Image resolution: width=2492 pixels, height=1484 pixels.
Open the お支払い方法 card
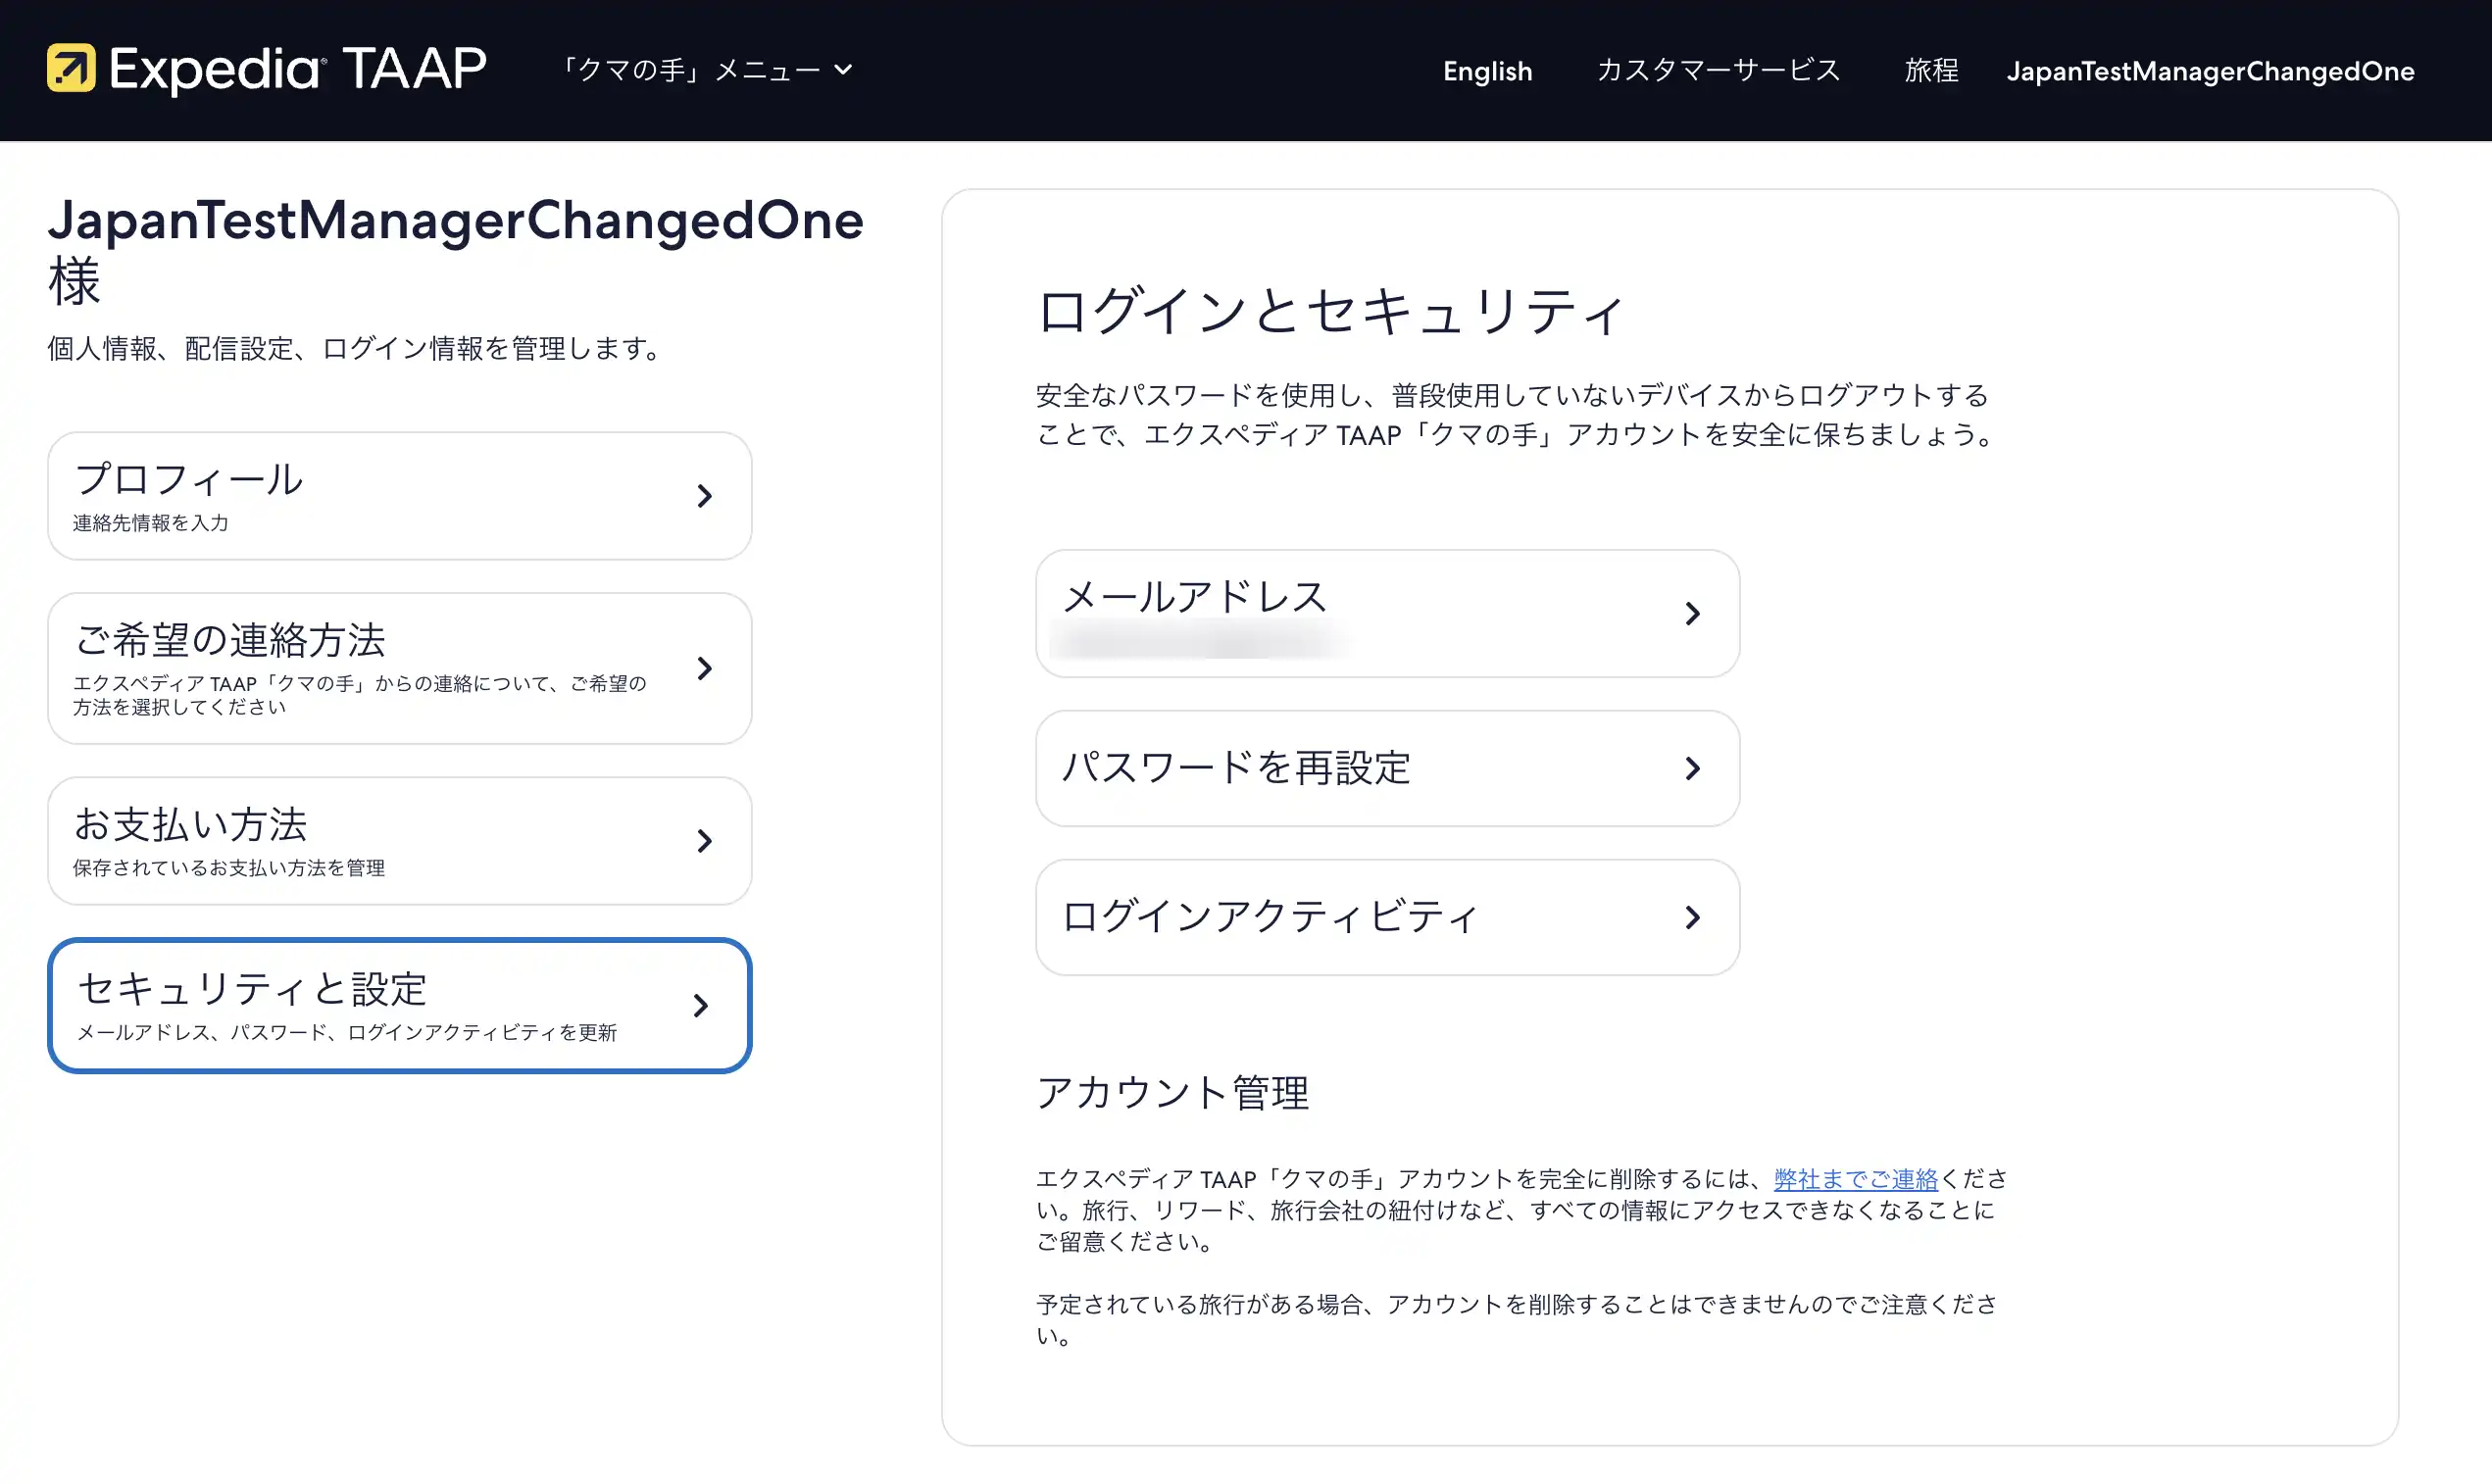399,841
